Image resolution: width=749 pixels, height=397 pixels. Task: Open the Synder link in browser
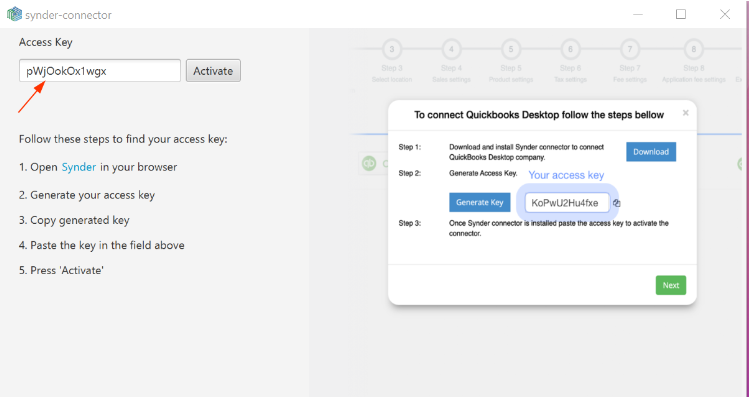pos(79,167)
